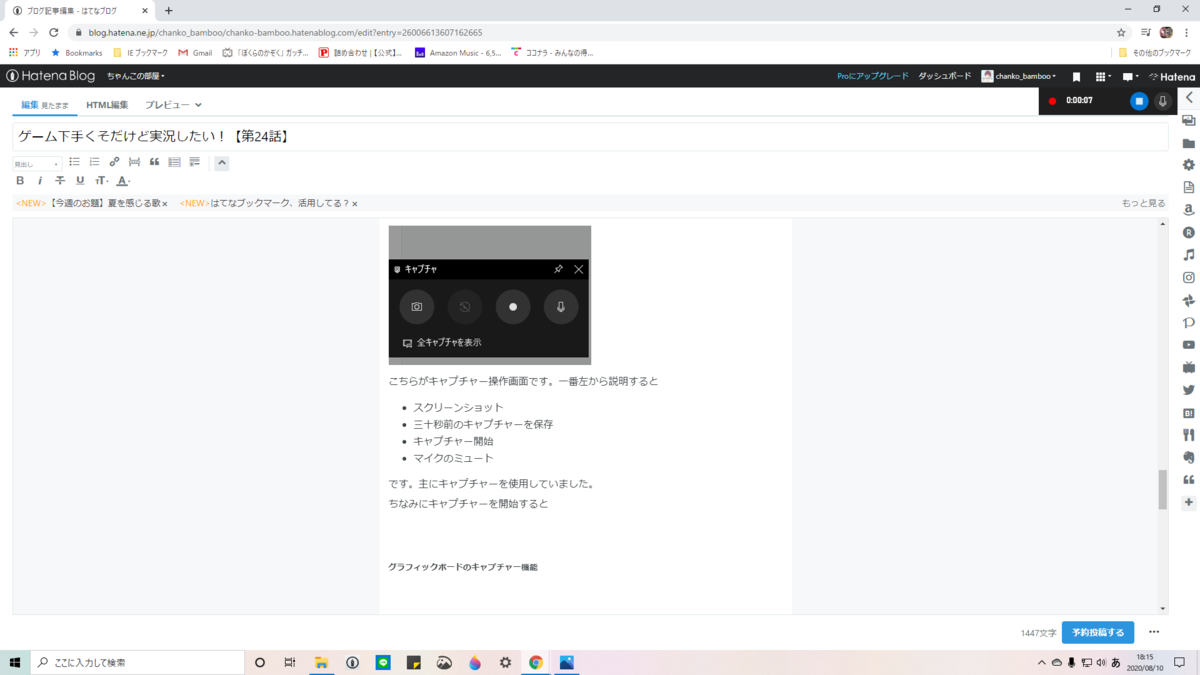The width and height of the screenshot is (1200, 675).
Task: Toggle bold text formatting
Action: point(20,181)
